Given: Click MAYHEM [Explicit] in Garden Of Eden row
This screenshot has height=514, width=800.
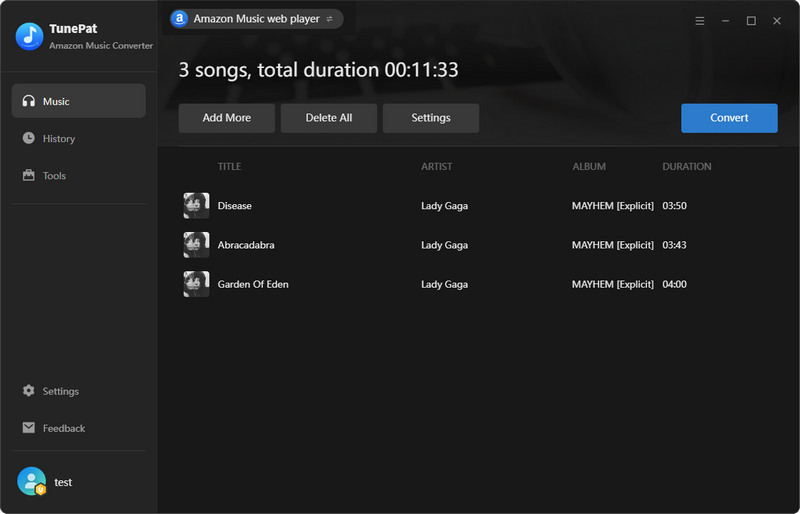Looking at the screenshot, I should tap(613, 284).
